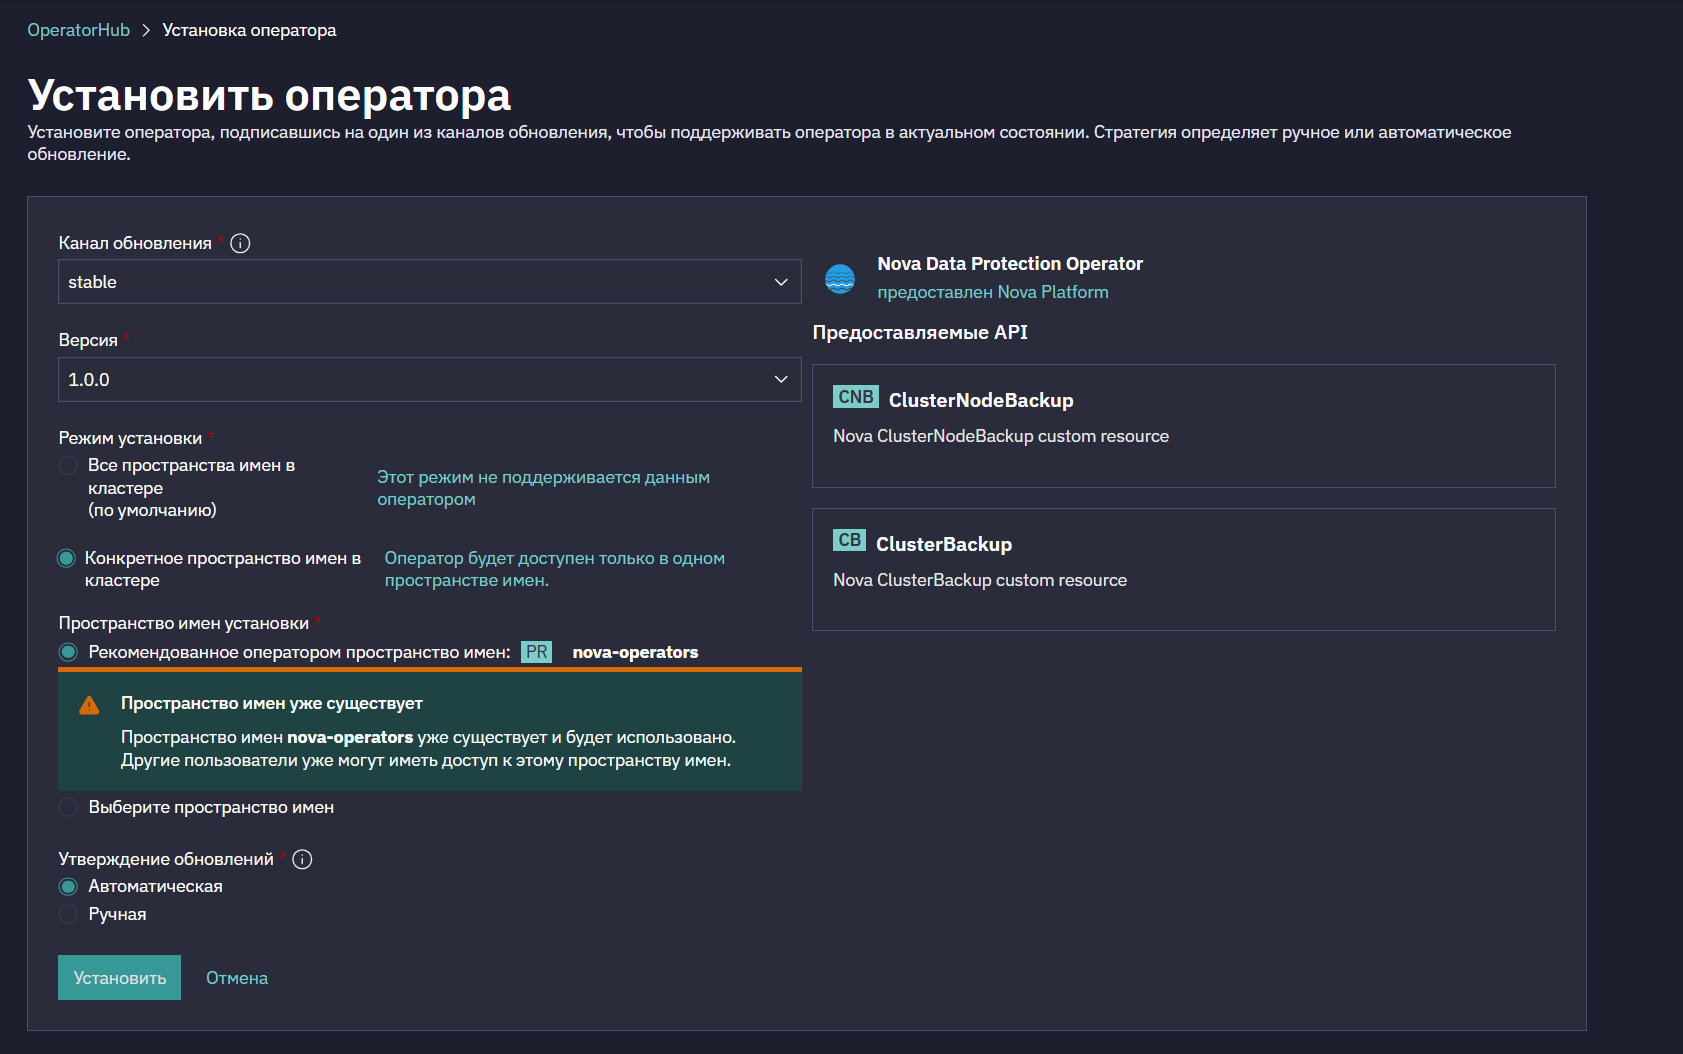Select all namespaces in cluster radio
Viewport: 1683px width, 1054px height.
(x=68, y=466)
